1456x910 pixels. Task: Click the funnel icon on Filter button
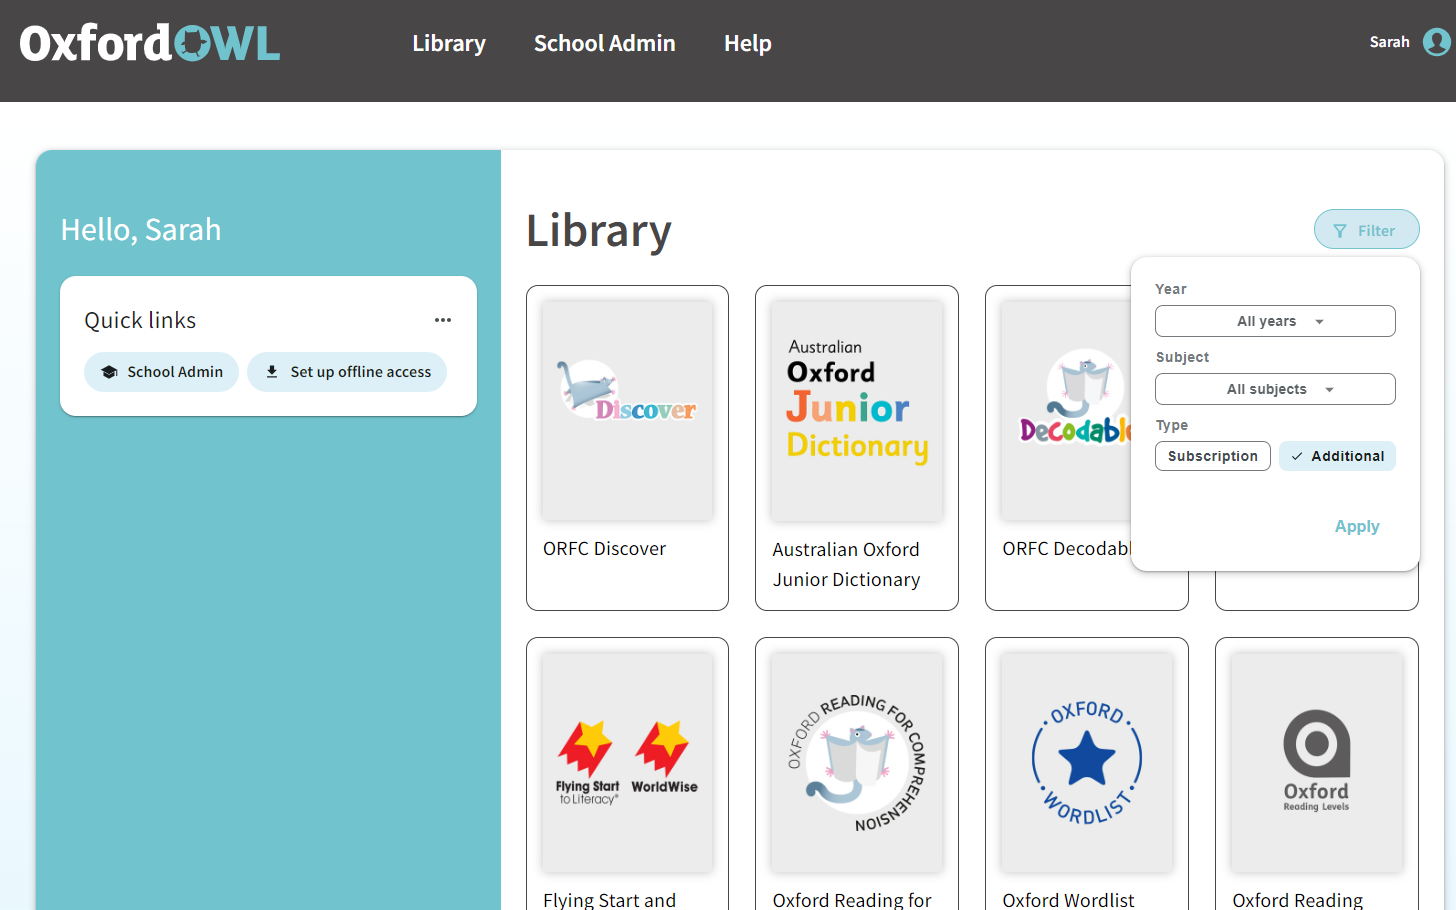1340,231
